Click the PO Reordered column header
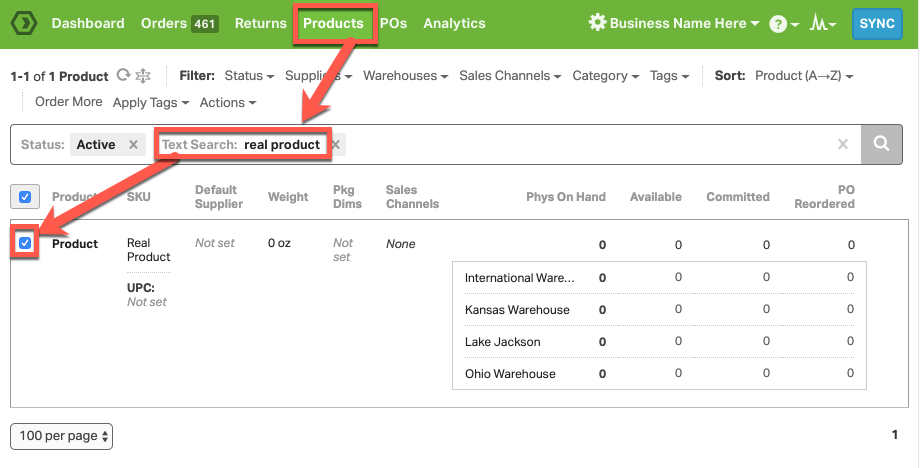 [824, 197]
